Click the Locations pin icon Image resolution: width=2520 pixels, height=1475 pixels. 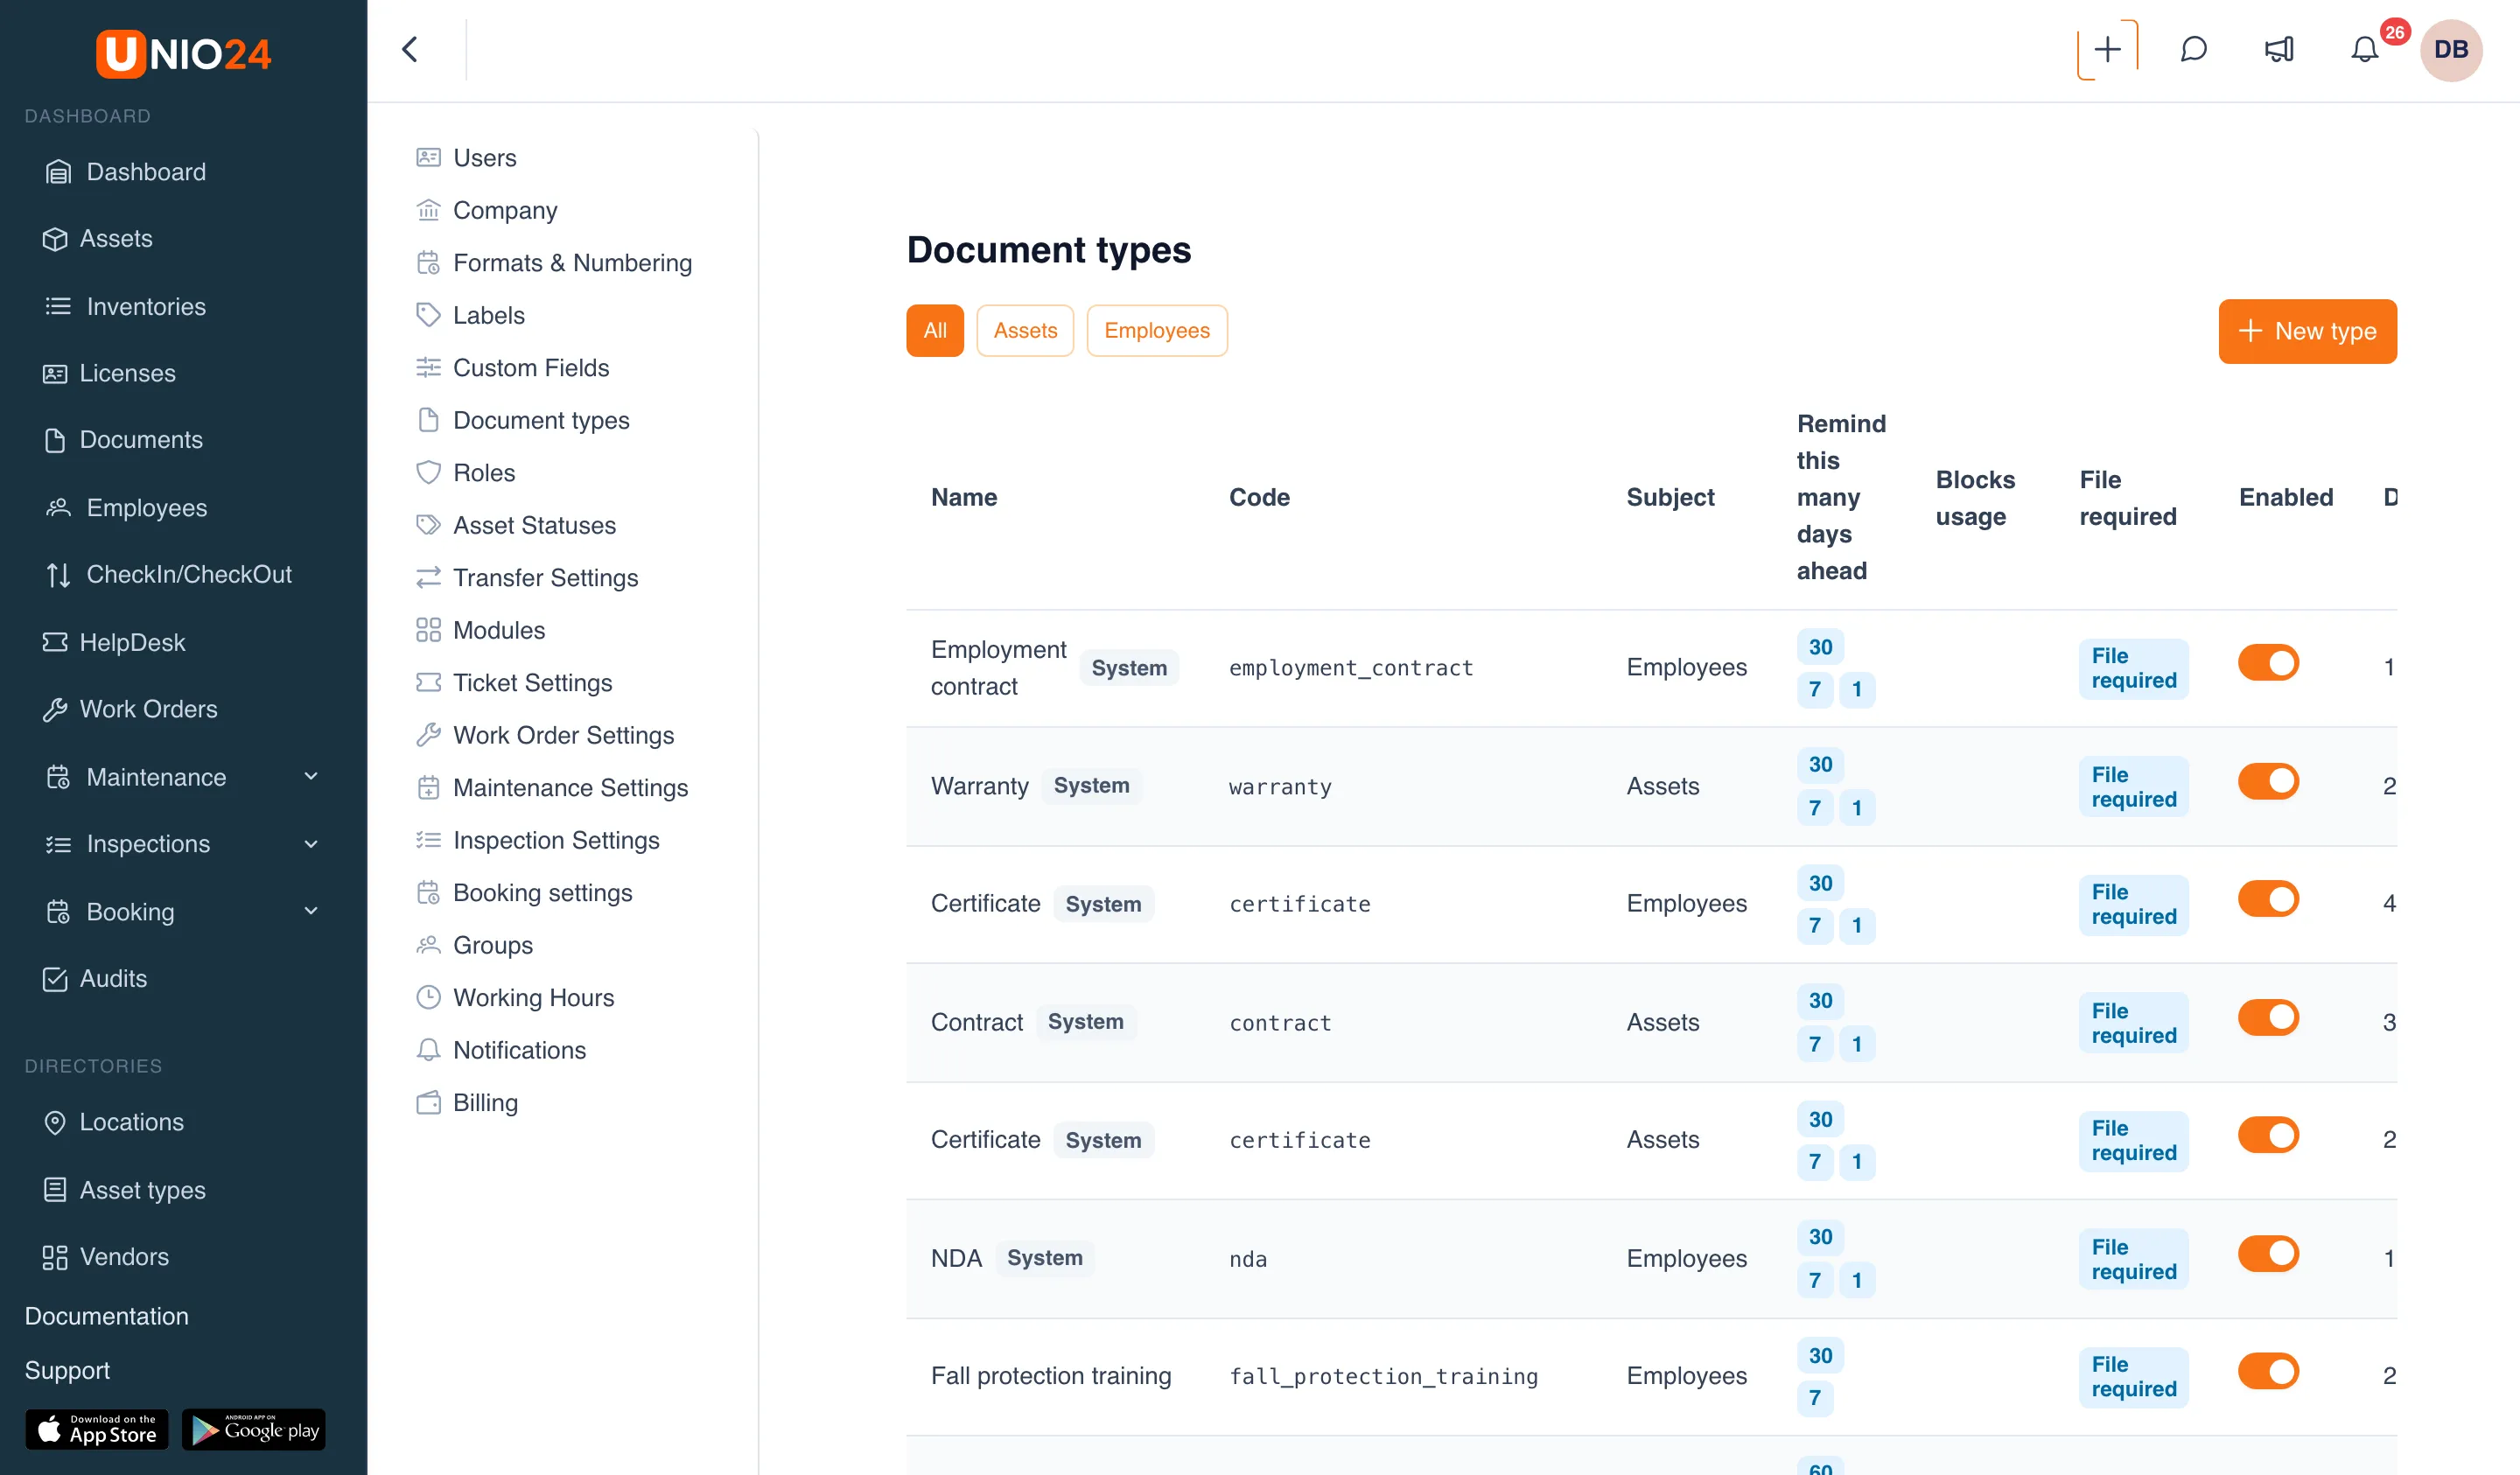[x=55, y=1122]
